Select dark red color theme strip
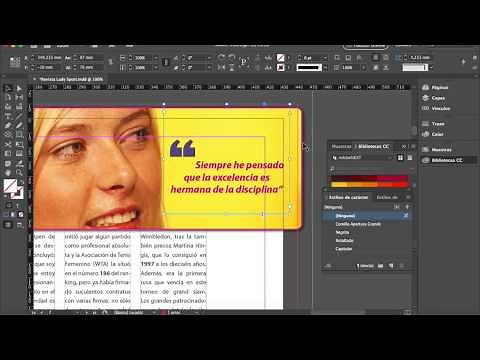 (369, 178)
